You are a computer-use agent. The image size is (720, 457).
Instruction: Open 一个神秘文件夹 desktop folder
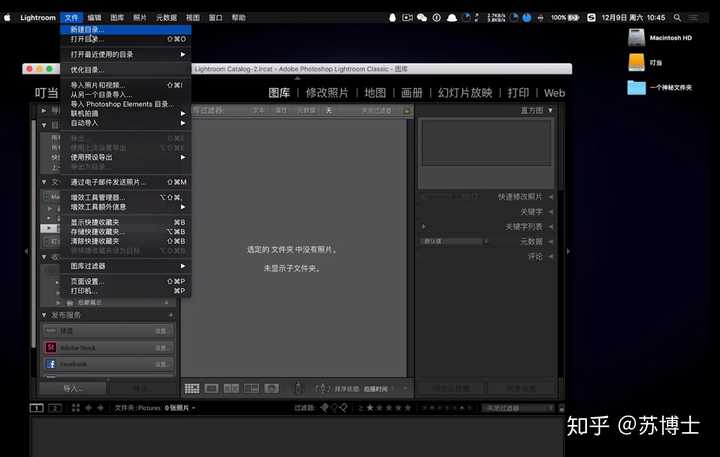636,87
